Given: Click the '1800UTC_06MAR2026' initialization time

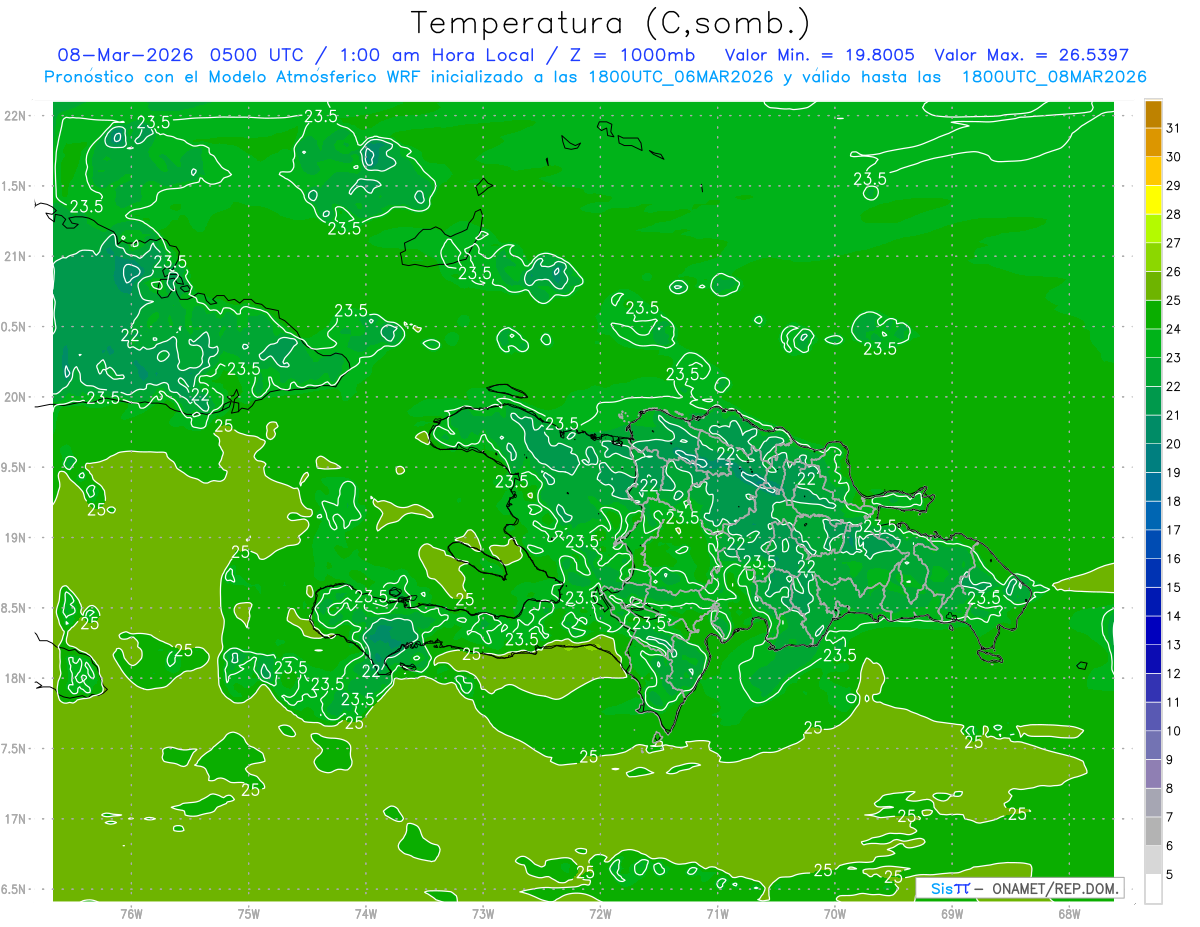Looking at the screenshot, I should (x=679, y=77).
